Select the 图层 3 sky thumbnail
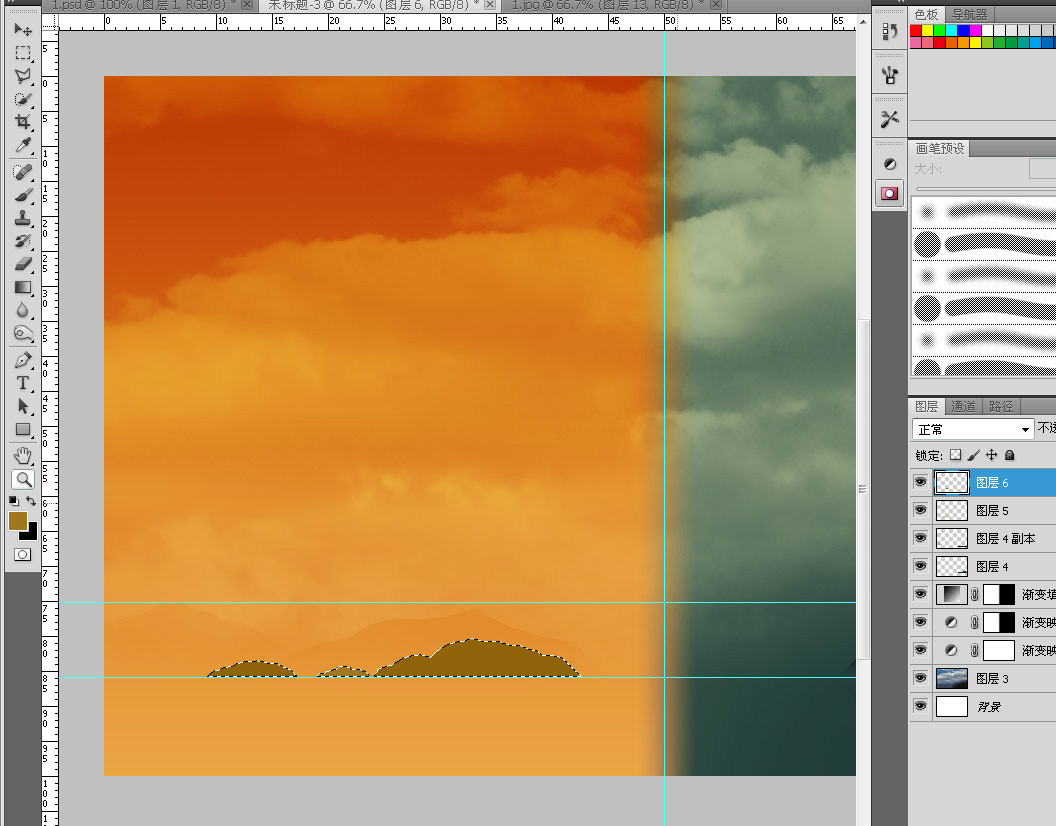Screen dimensions: 1056x826 click(952, 678)
